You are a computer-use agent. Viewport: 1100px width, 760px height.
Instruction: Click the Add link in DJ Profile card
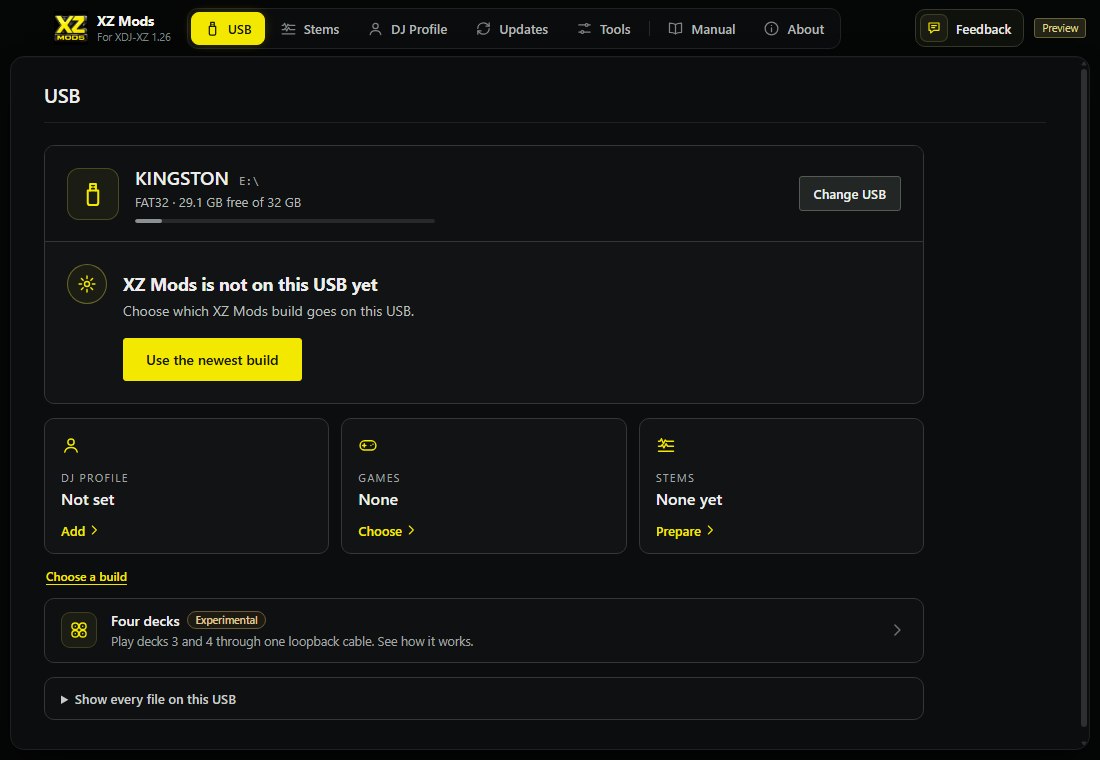[x=73, y=531]
